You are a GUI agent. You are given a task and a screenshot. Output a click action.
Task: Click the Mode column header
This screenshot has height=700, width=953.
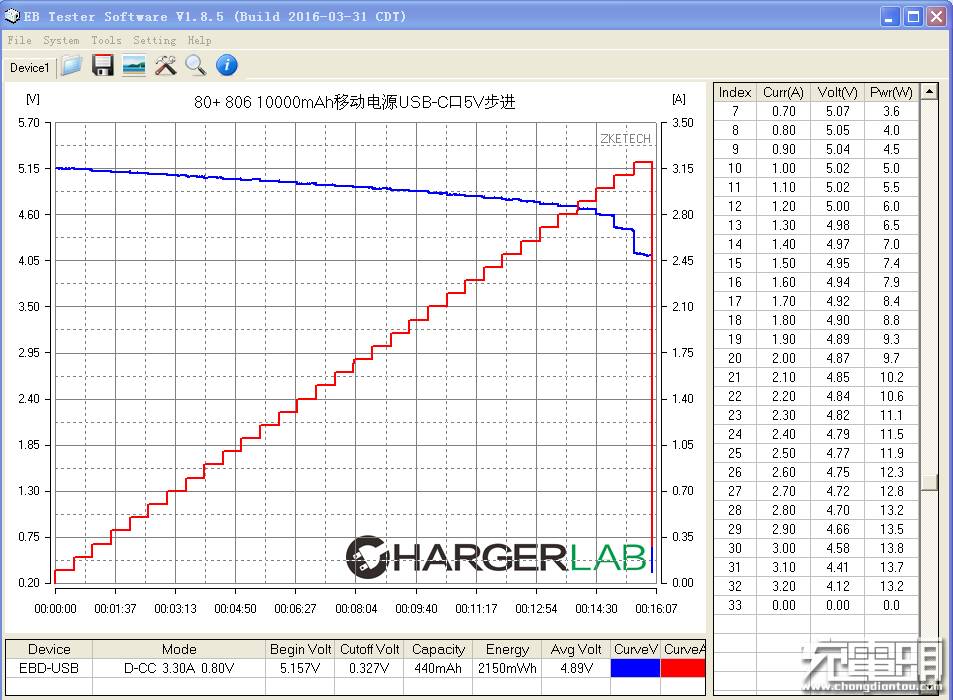pos(179,650)
